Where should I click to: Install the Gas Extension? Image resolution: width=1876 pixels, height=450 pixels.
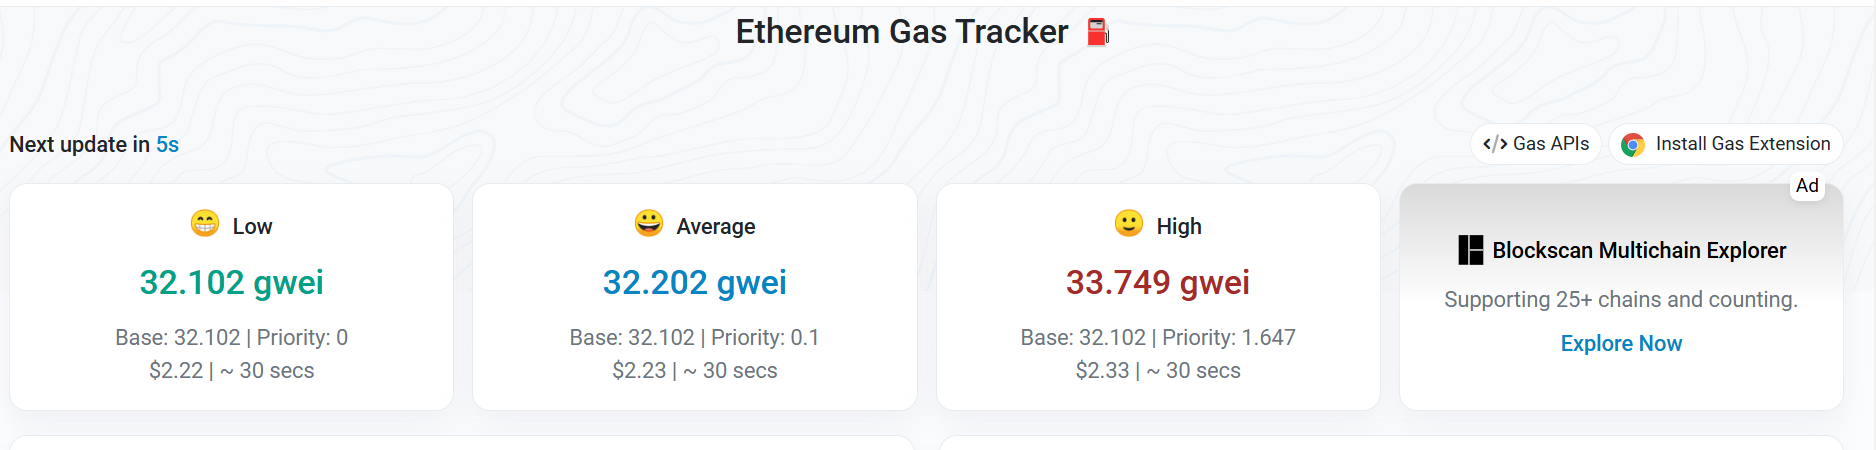coord(1726,144)
